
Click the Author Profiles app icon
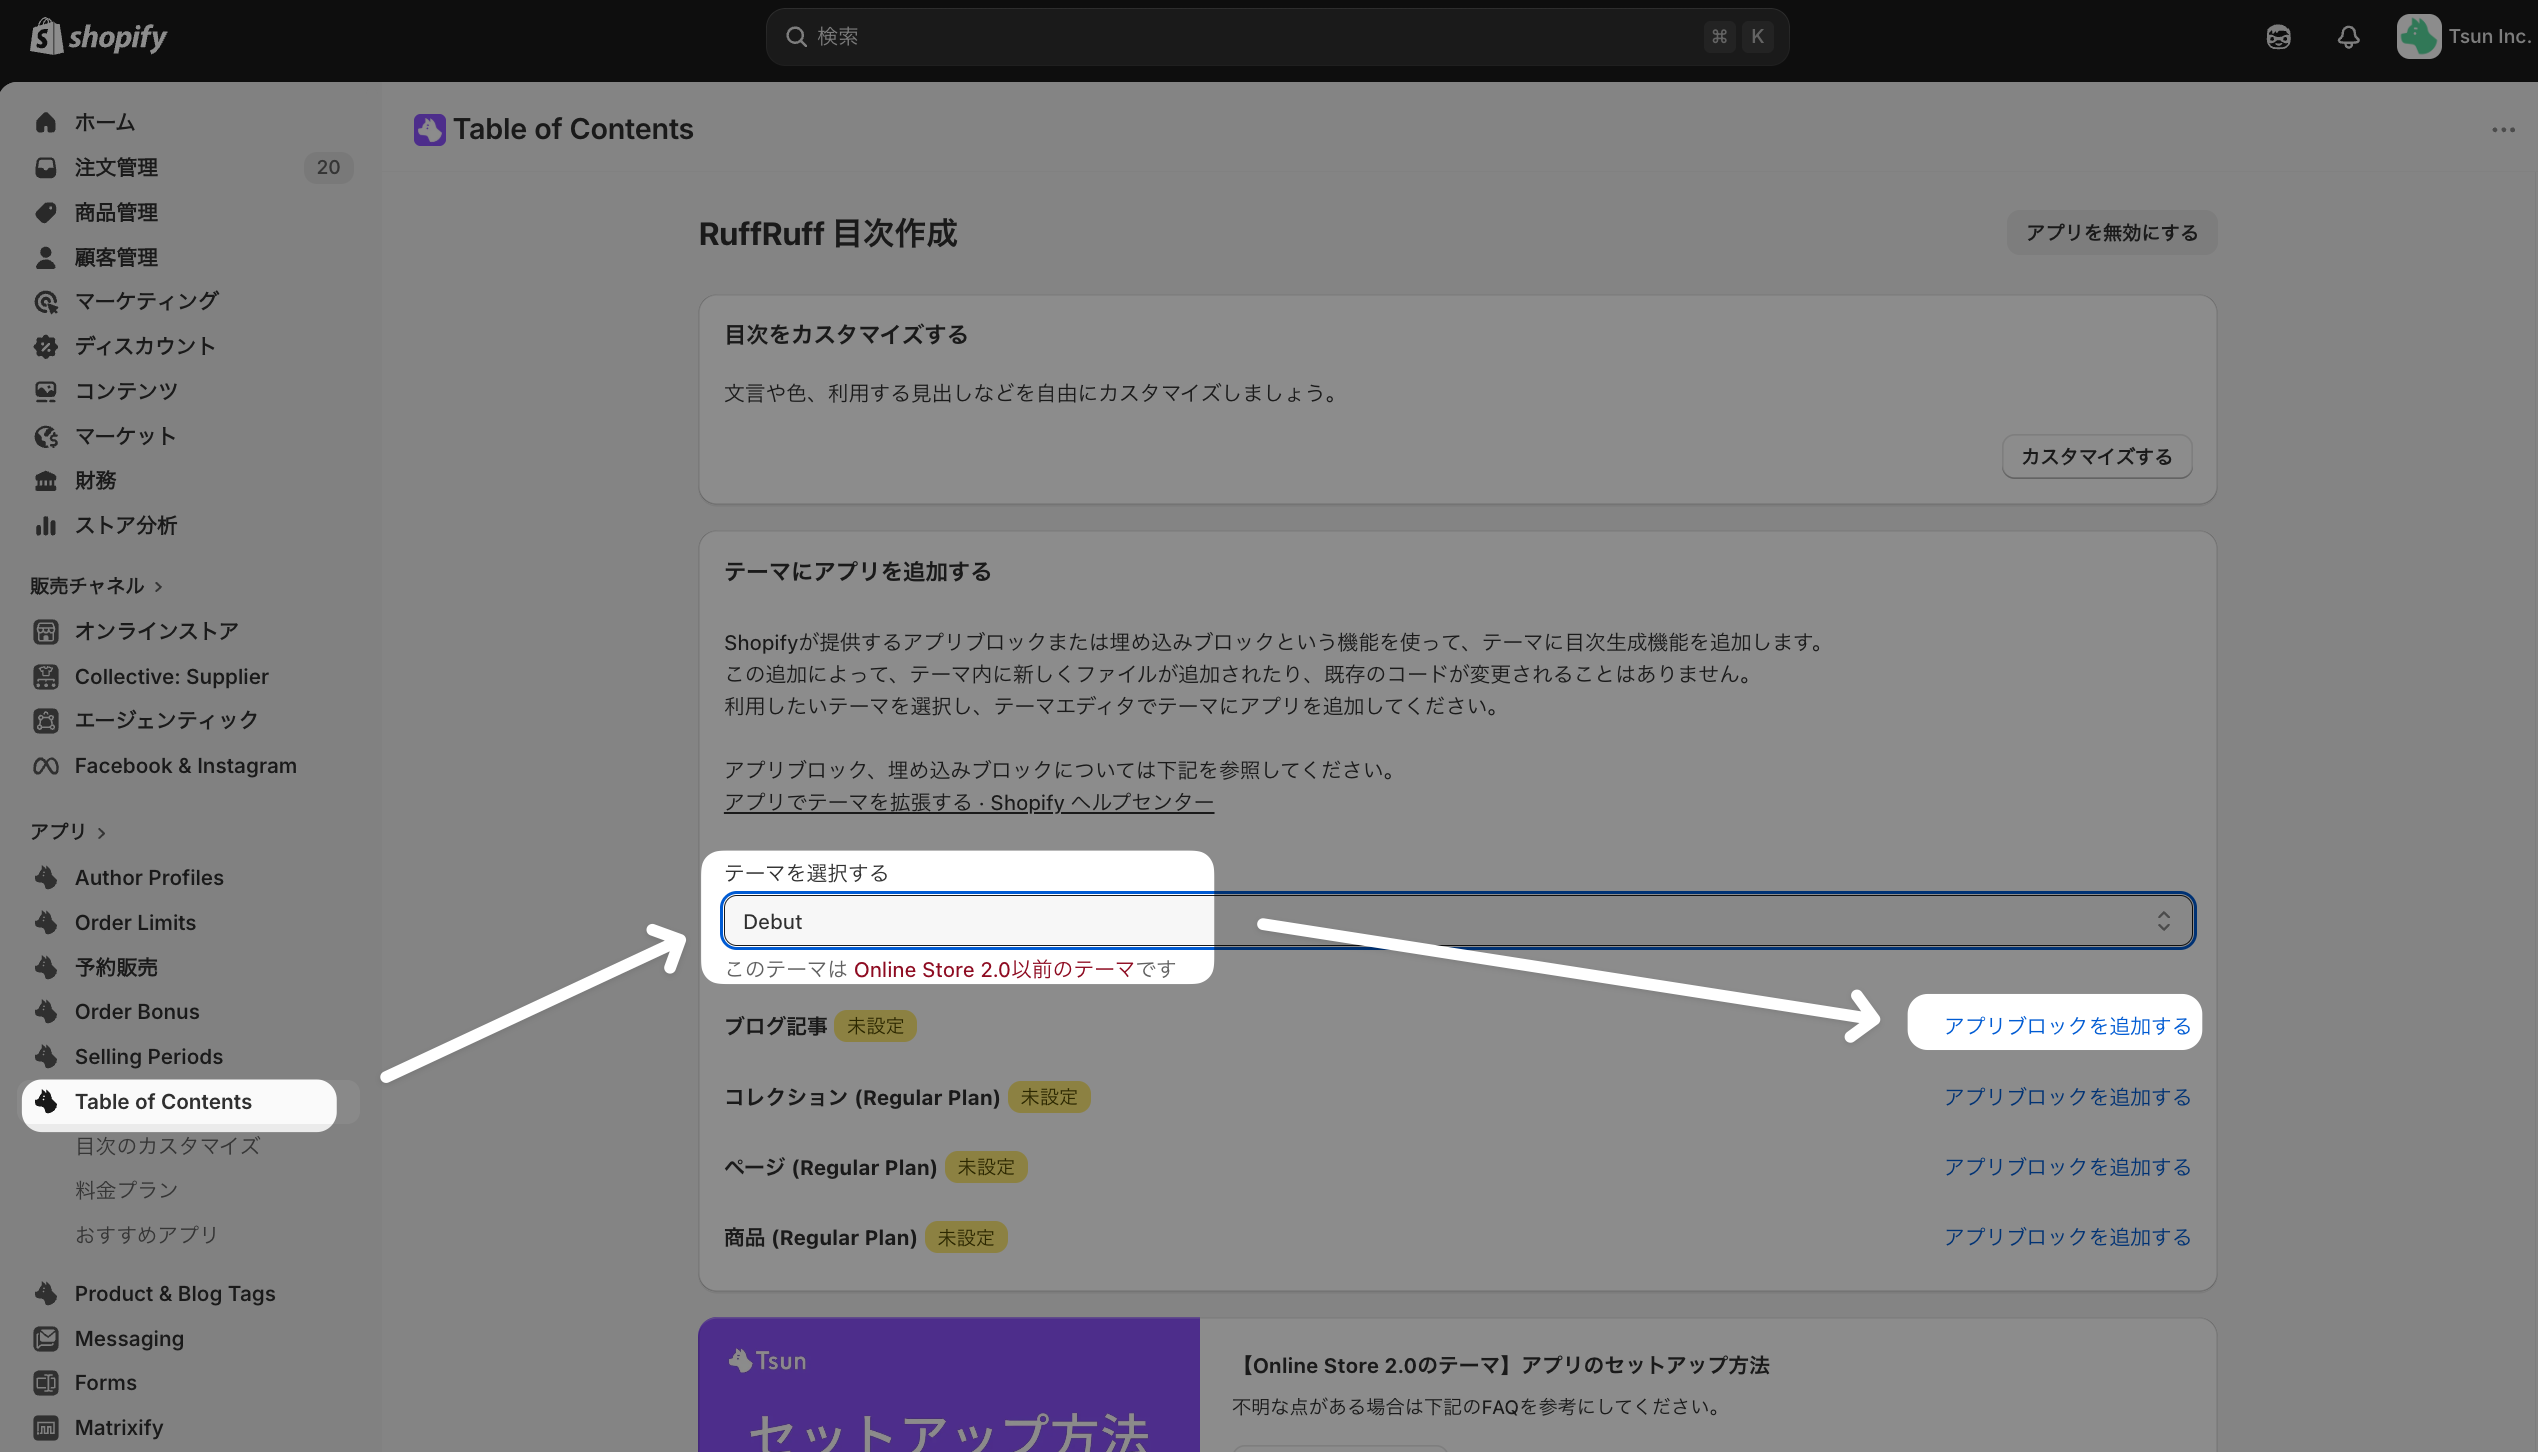(46, 877)
